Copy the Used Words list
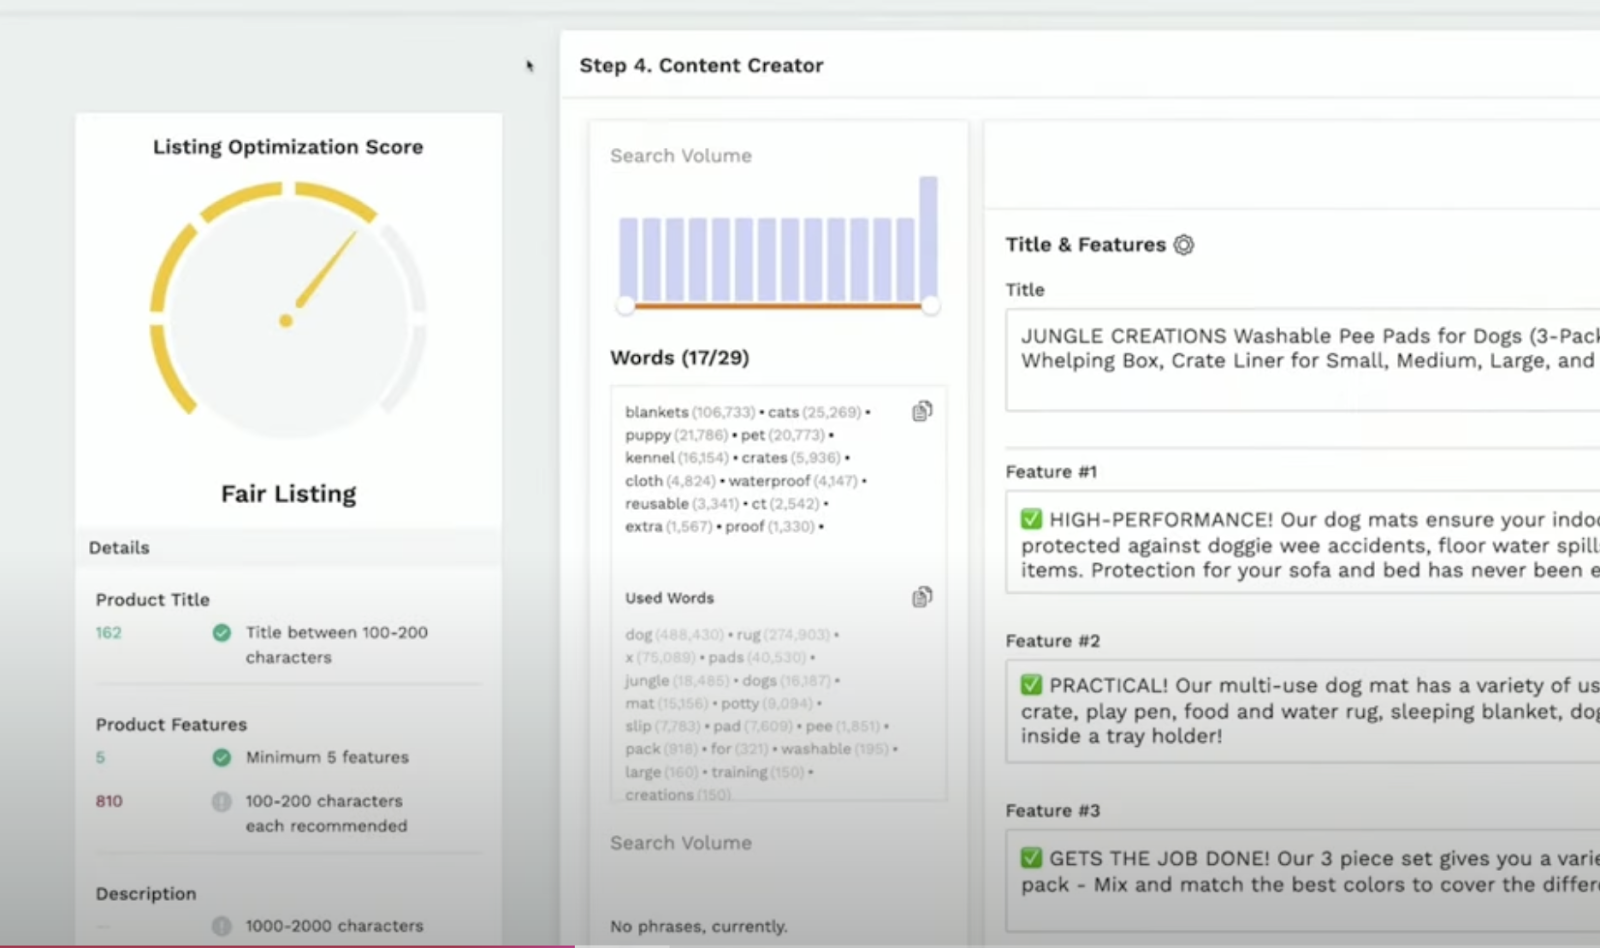1600x948 pixels. tap(921, 596)
